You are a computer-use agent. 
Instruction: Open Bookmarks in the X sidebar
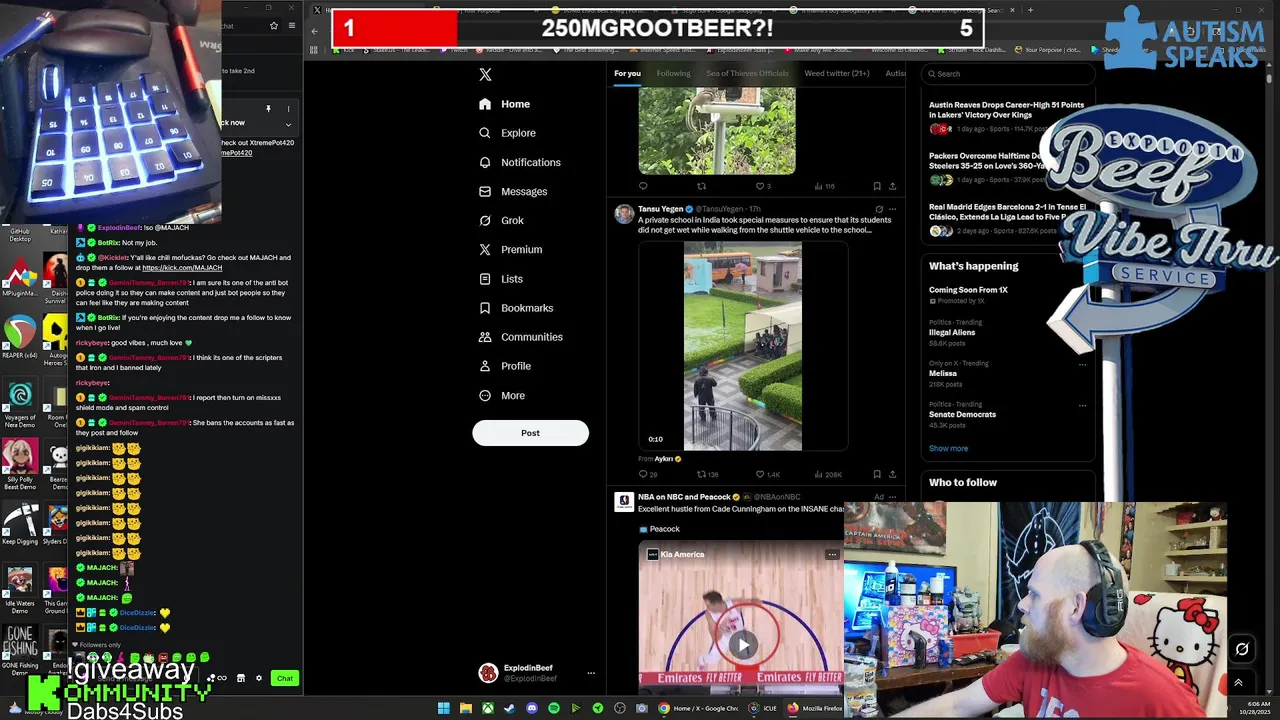[x=515, y=308]
